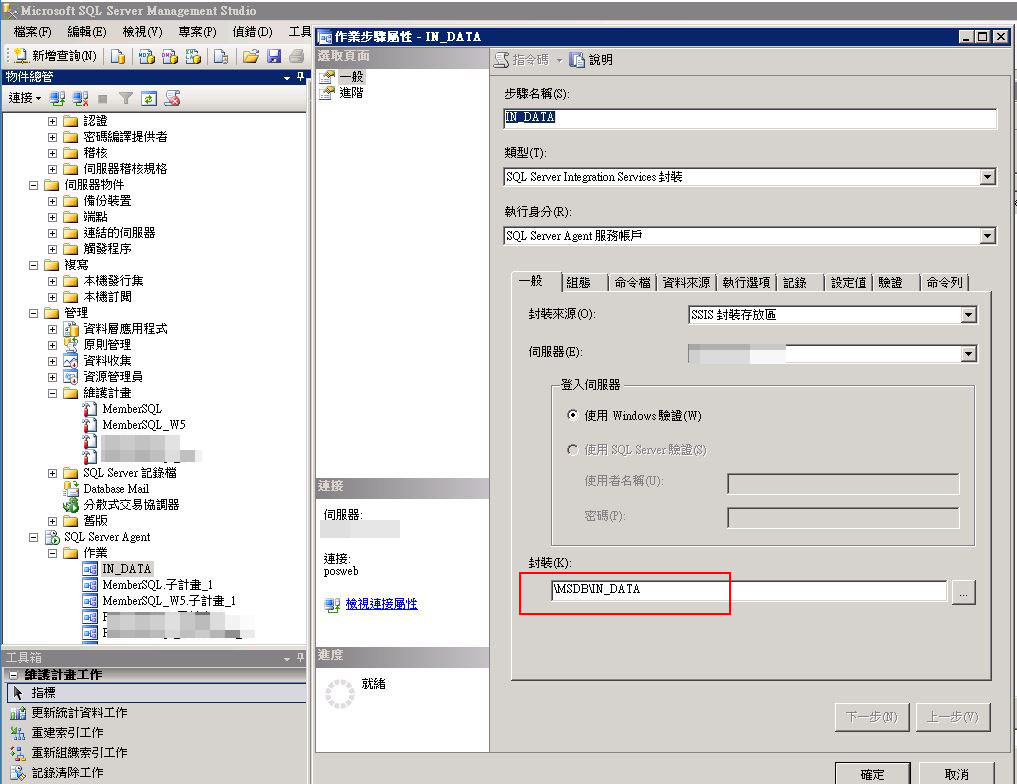The height and width of the screenshot is (784, 1017).
Task: Open the Object Explorer panel options arrow
Action: [x=287, y=78]
